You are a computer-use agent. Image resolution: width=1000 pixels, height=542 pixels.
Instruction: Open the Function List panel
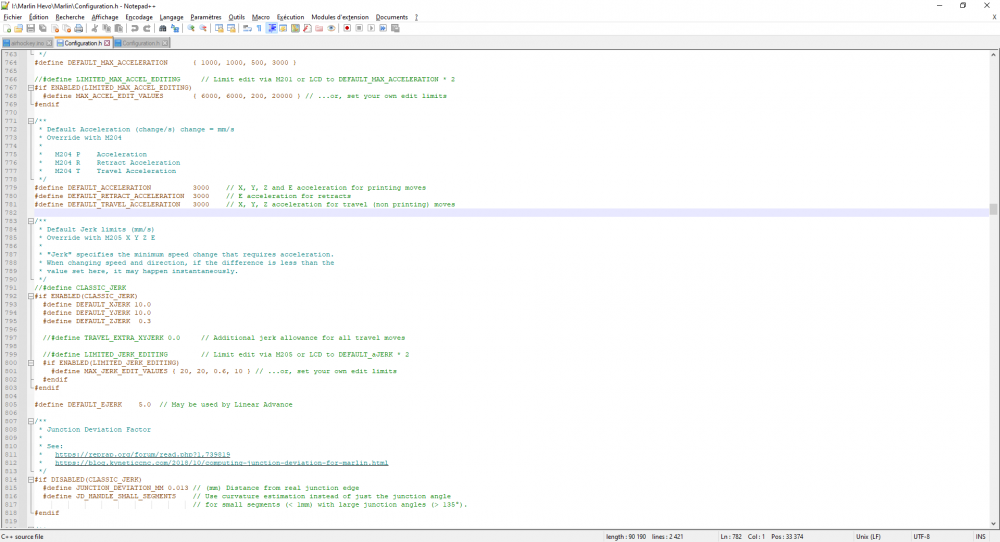[307, 28]
